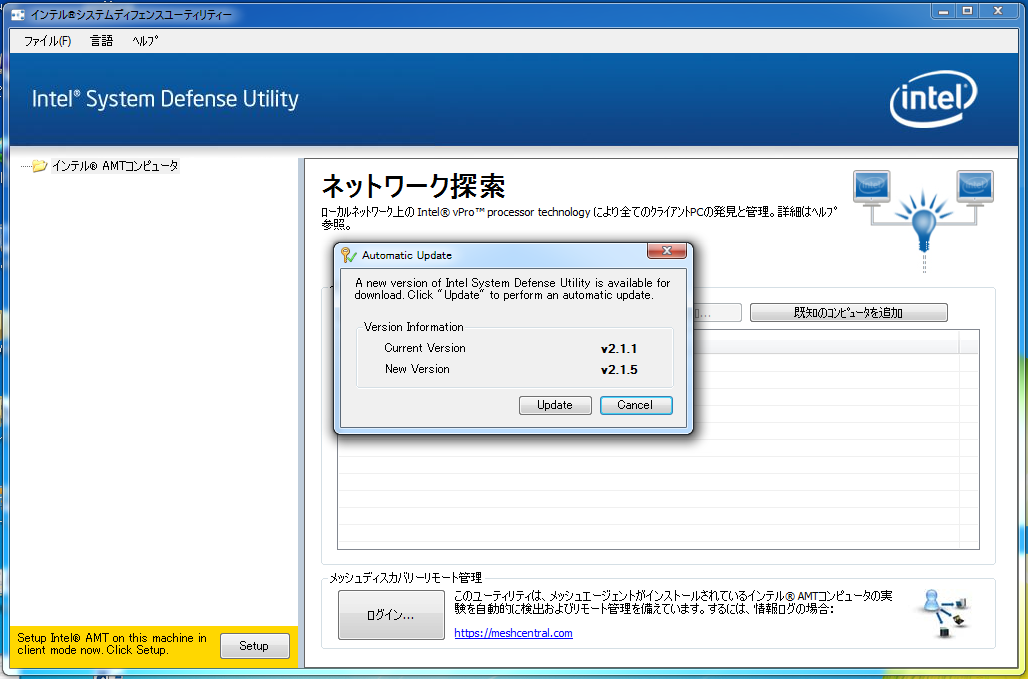Open the ヘルプ menu
The image size is (1028, 679).
[145, 41]
